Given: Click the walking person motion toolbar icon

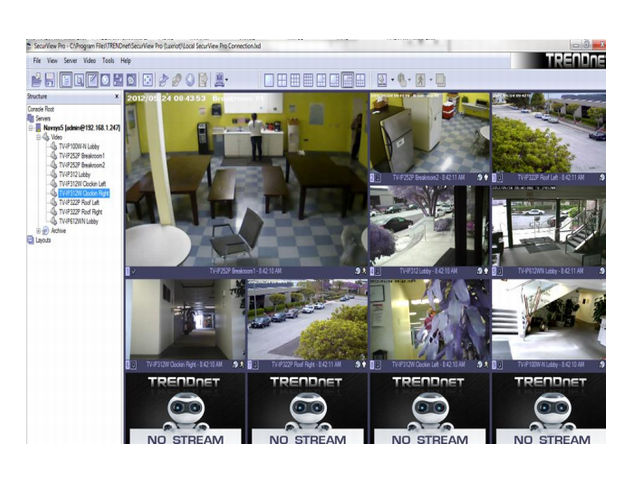Looking at the screenshot, I should coord(420,80).
